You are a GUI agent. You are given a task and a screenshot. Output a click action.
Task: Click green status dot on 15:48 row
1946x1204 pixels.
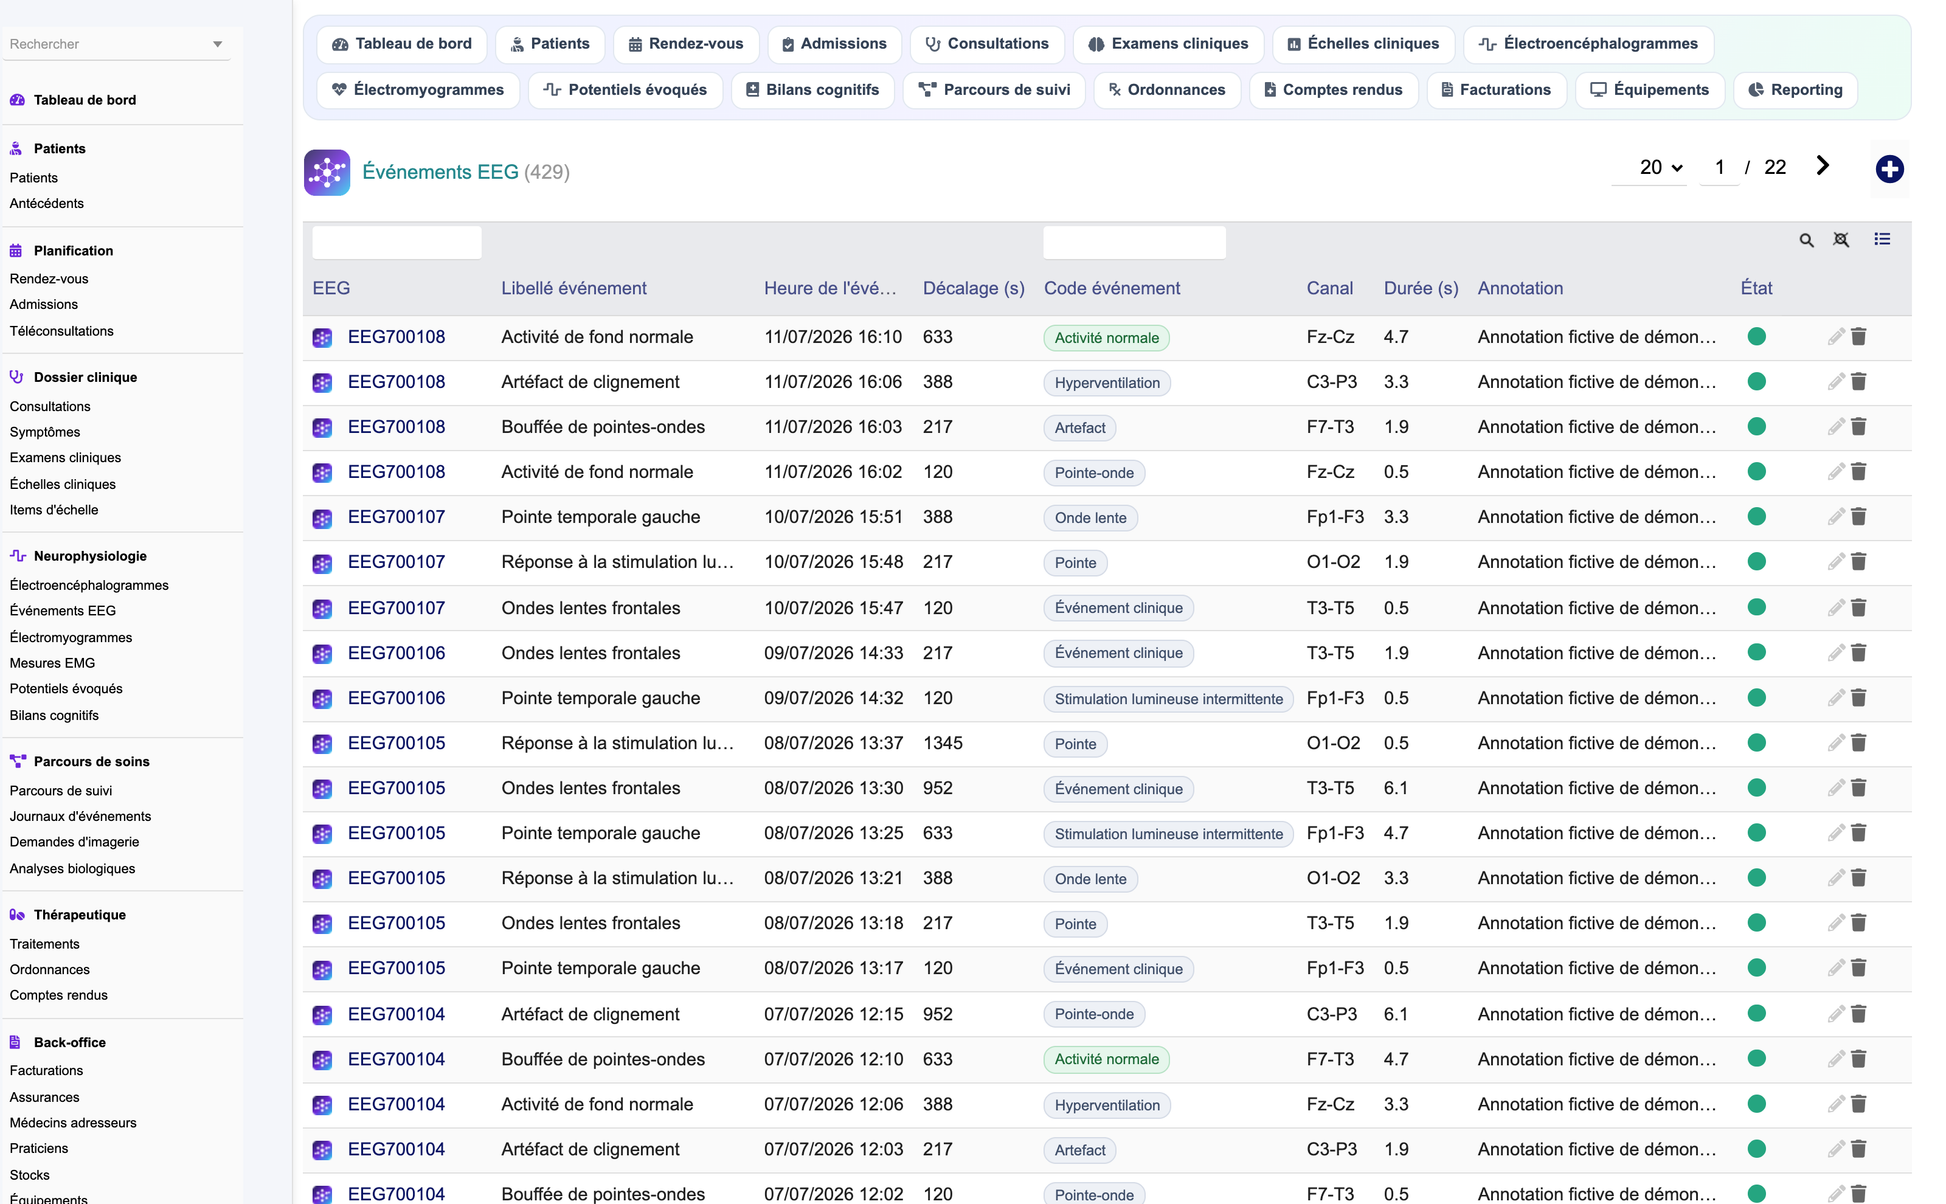click(x=1756, y=562)
